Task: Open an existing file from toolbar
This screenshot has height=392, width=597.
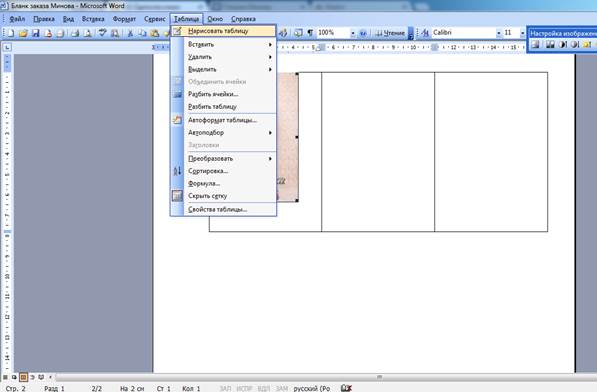Action: tap(23, 33)
